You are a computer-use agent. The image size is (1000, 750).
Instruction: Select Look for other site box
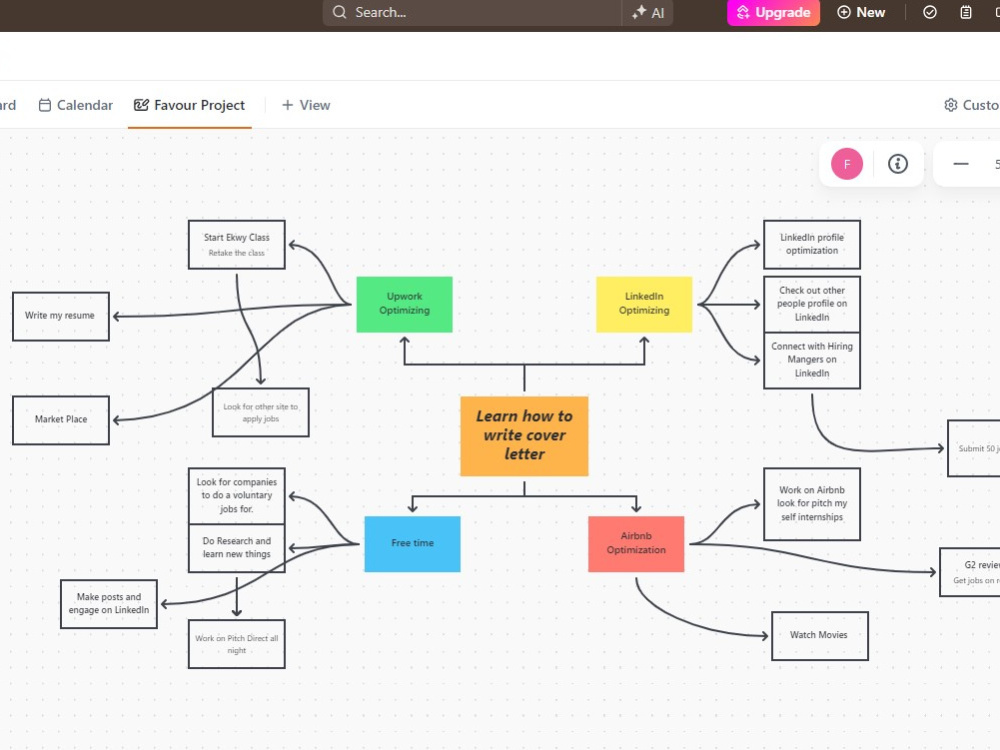tap(261, 413)
